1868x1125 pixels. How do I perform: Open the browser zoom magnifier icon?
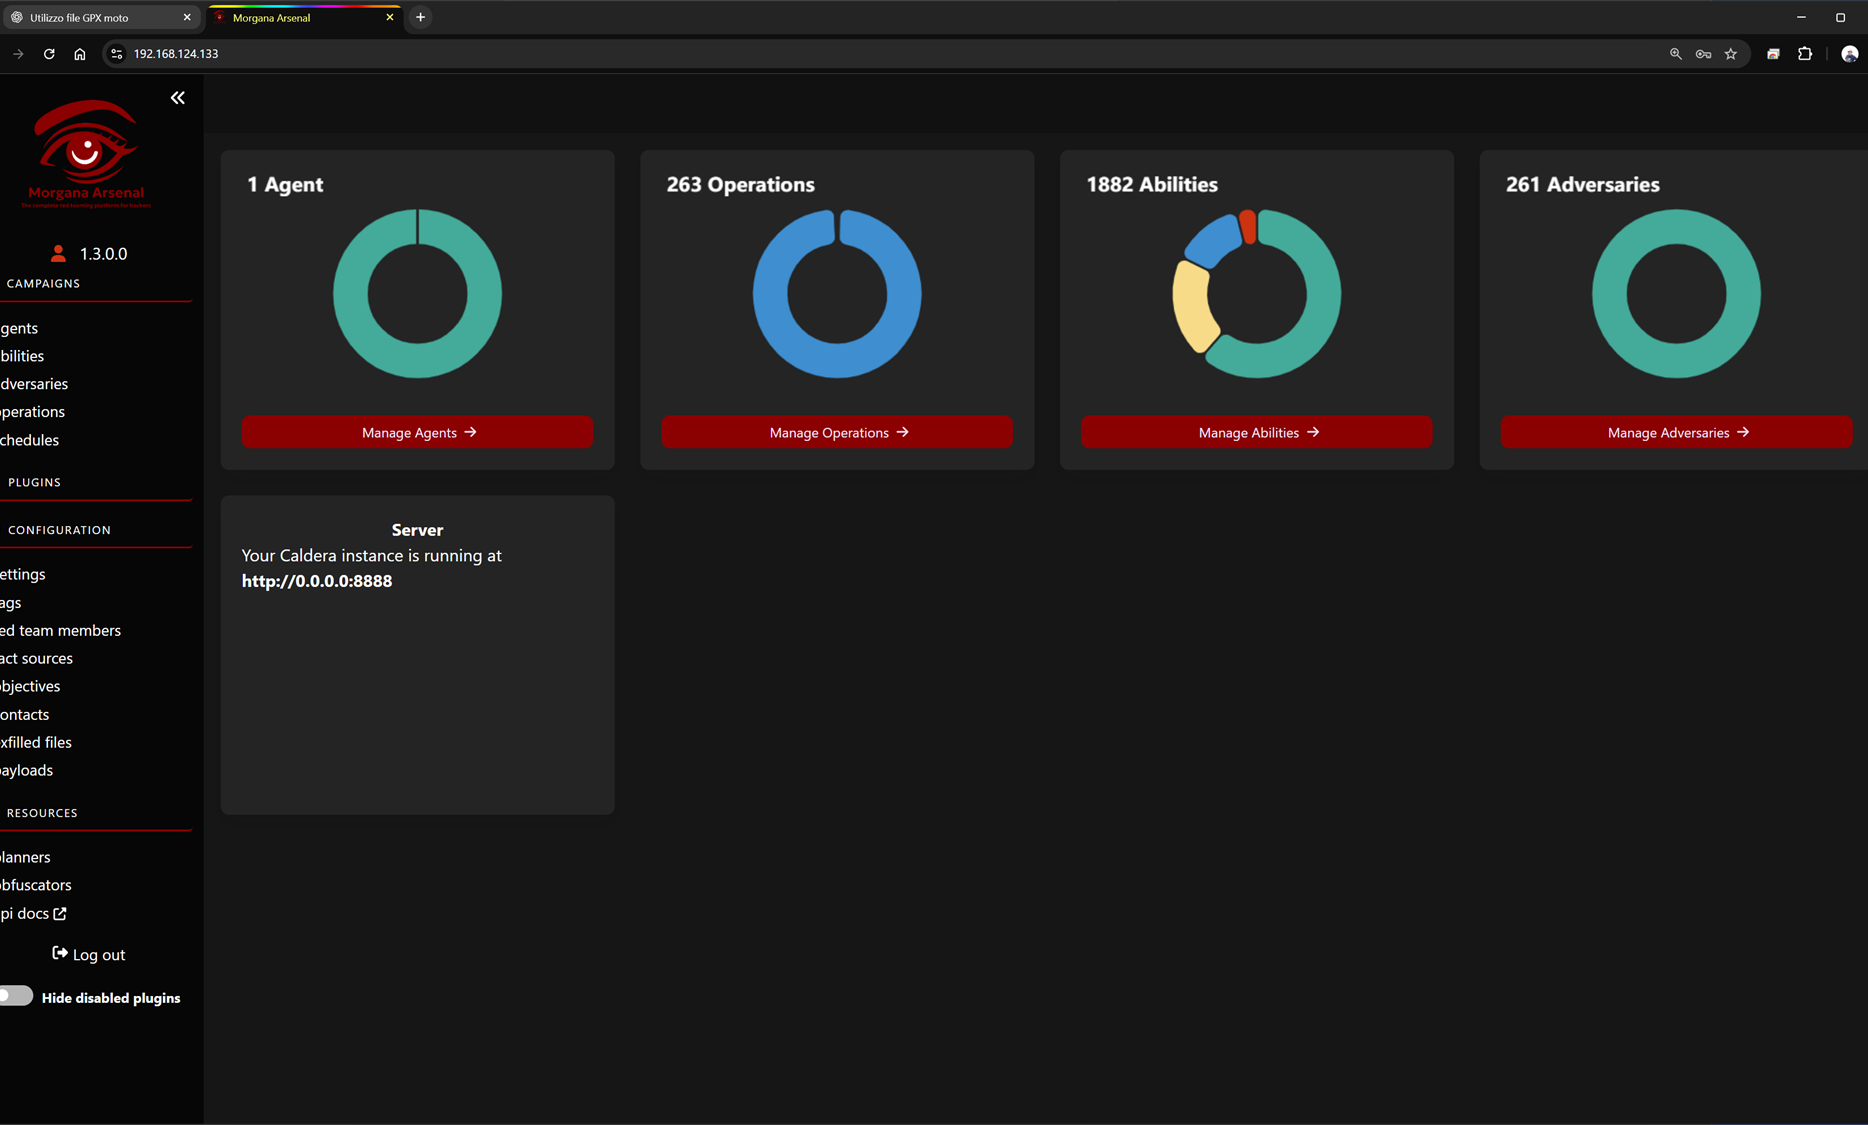1676,54
